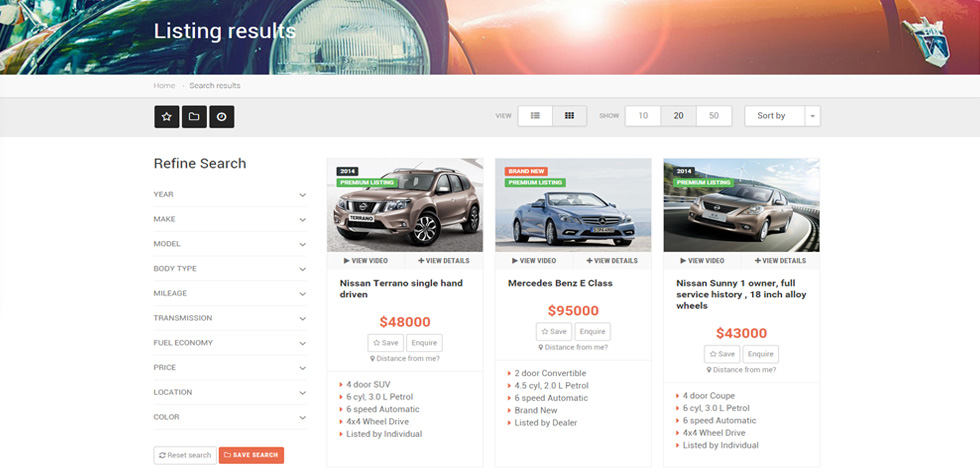Expand the Price filter
The image size is (980, 471).
[x=230, y=367]
